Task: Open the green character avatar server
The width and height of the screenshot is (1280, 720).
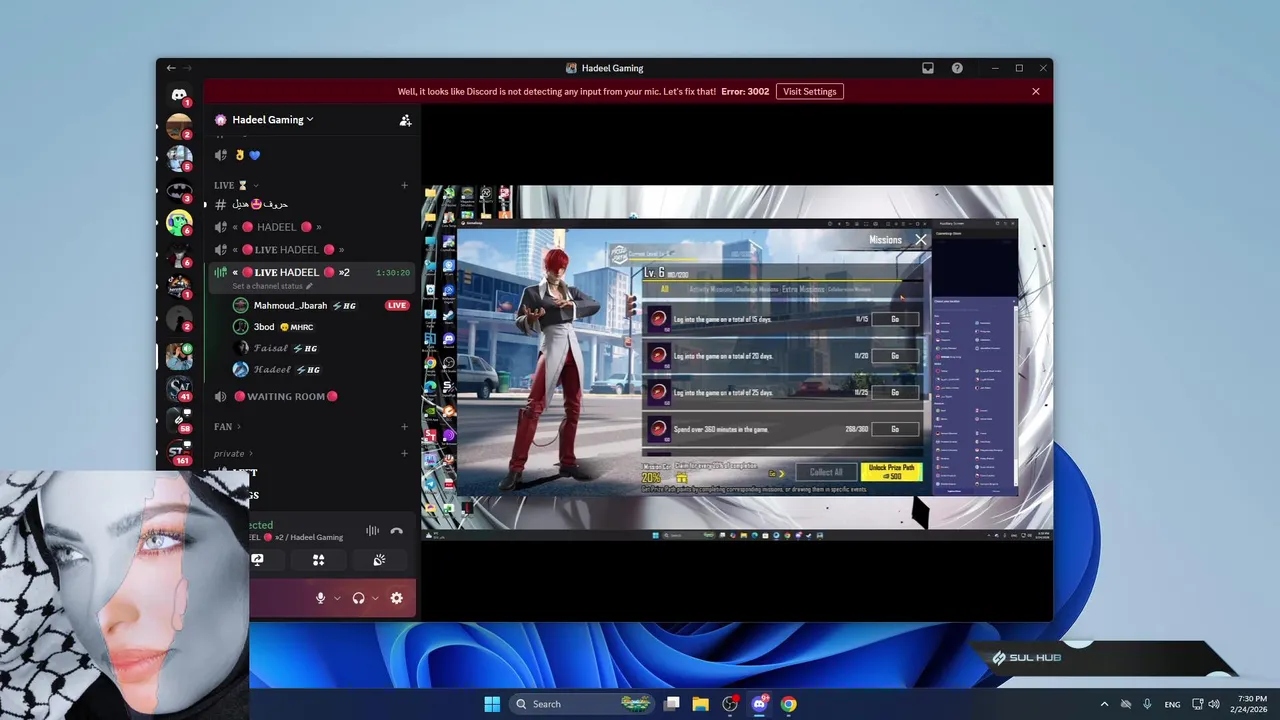Action: pos(179,223)
